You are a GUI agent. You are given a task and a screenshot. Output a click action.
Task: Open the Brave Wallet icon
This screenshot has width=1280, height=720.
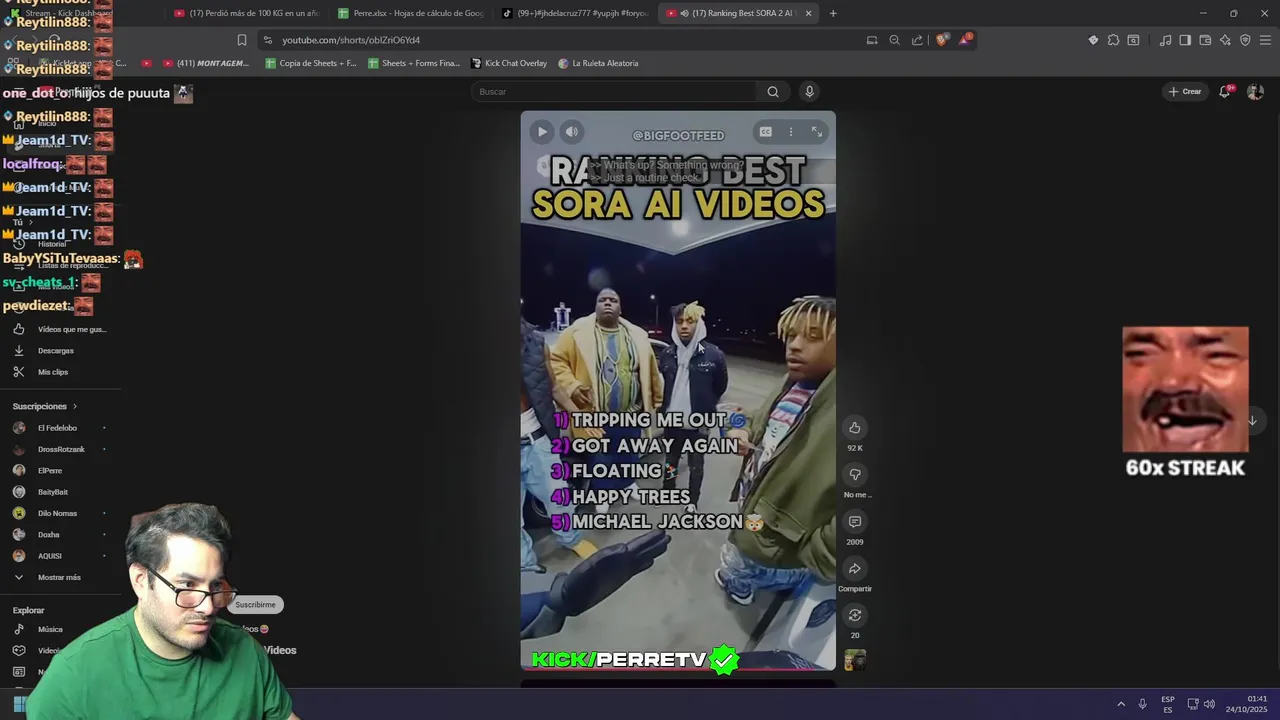point(1205,40)
